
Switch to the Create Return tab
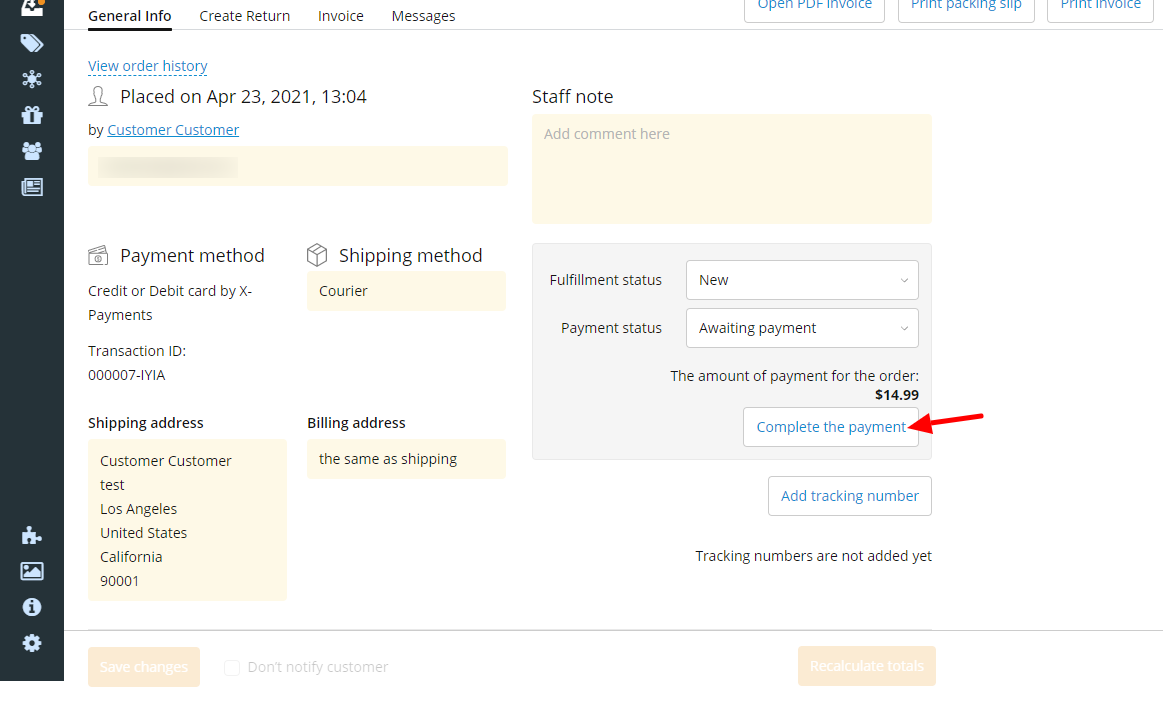click(245, 16)
